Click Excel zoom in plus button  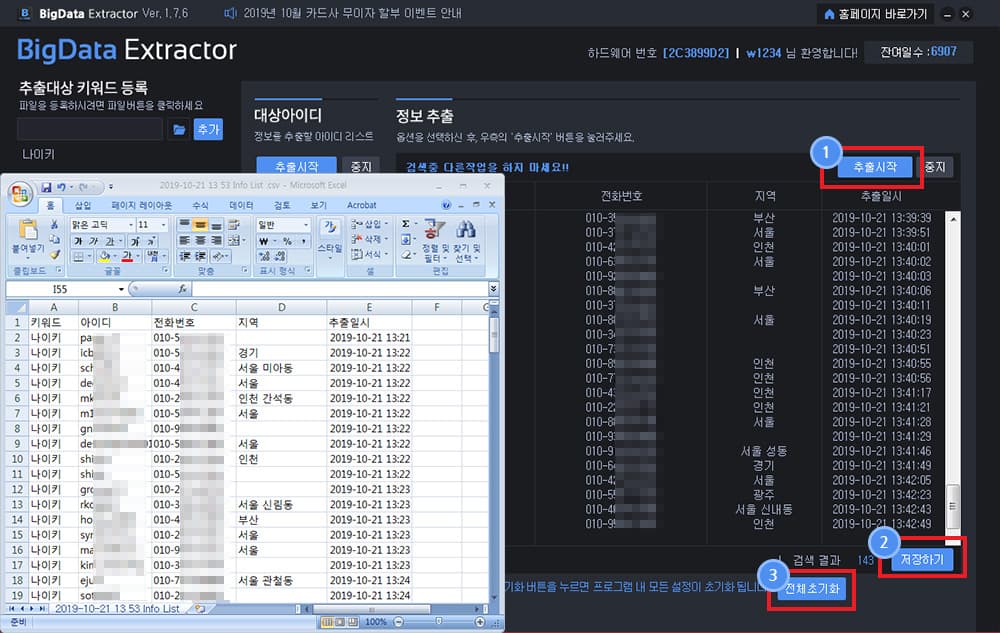coord(480,622)
